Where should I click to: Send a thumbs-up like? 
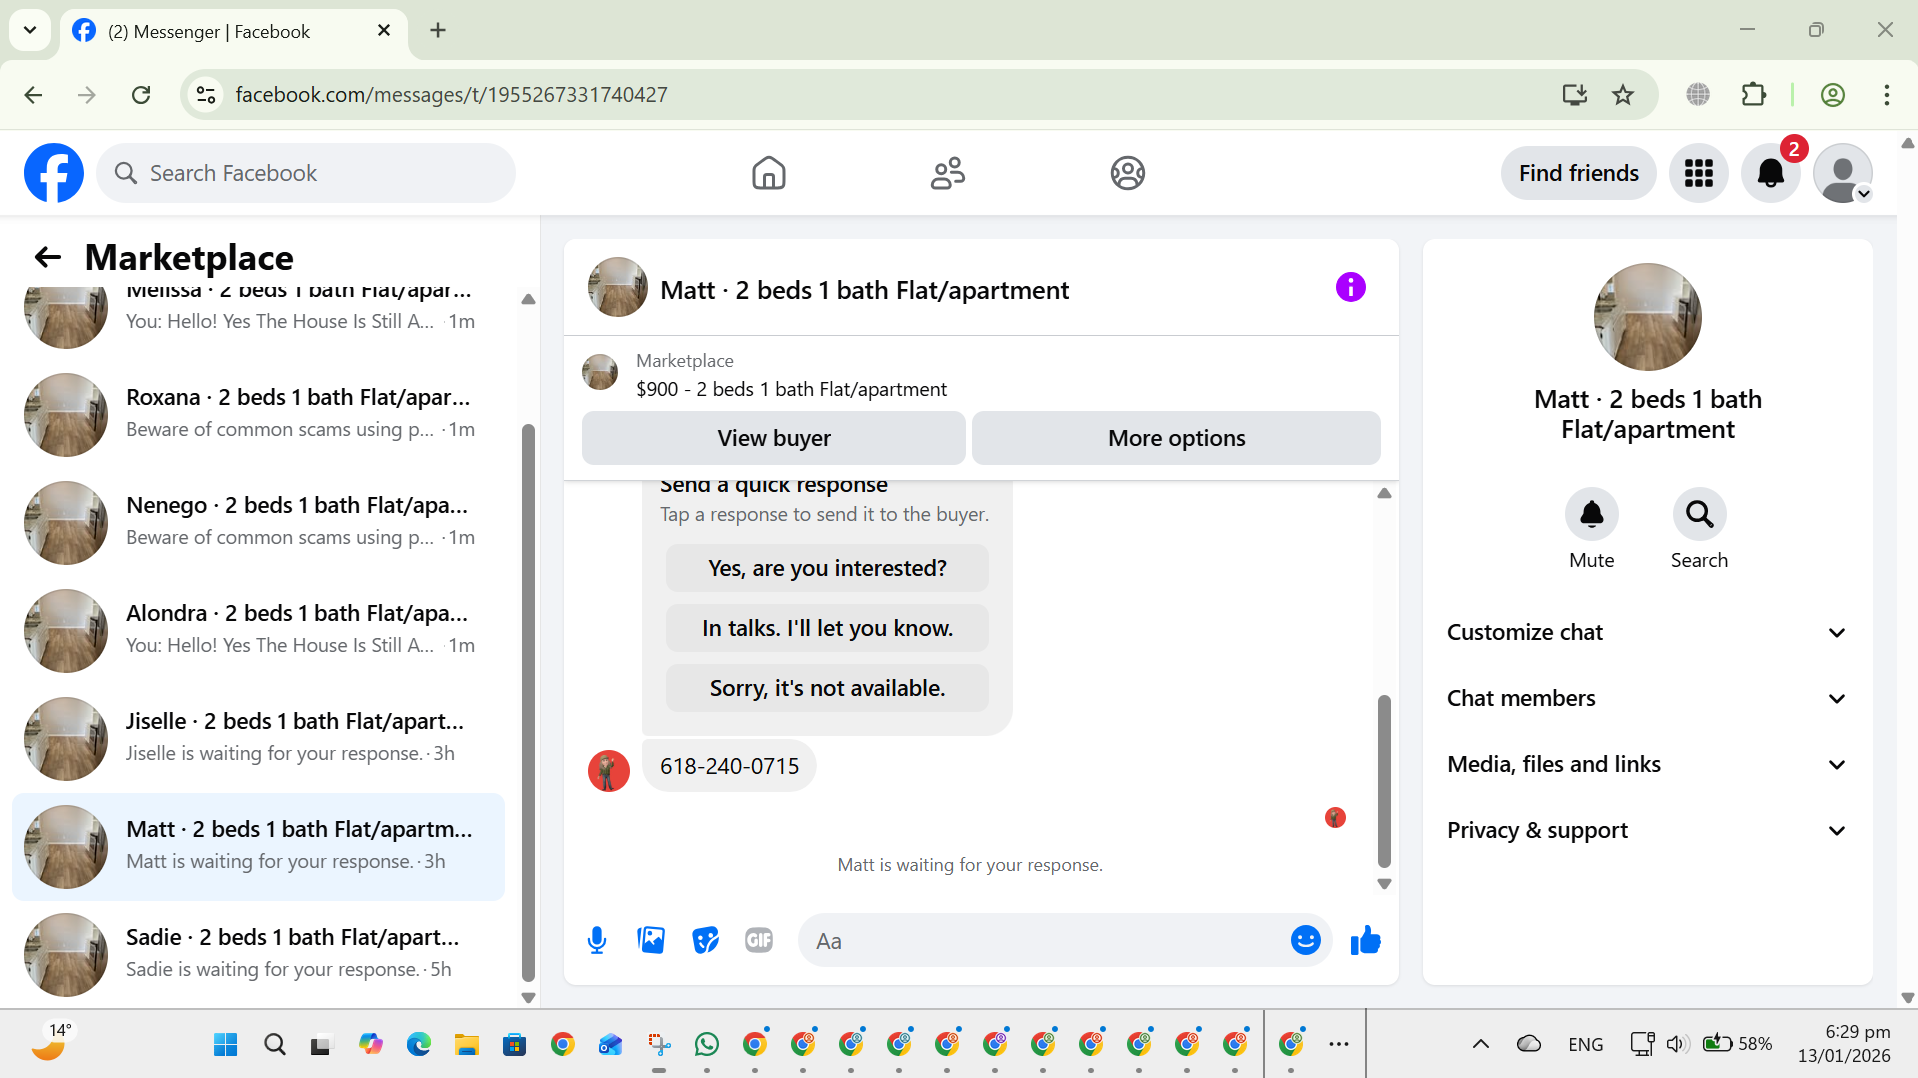[x=1365, y=940]
